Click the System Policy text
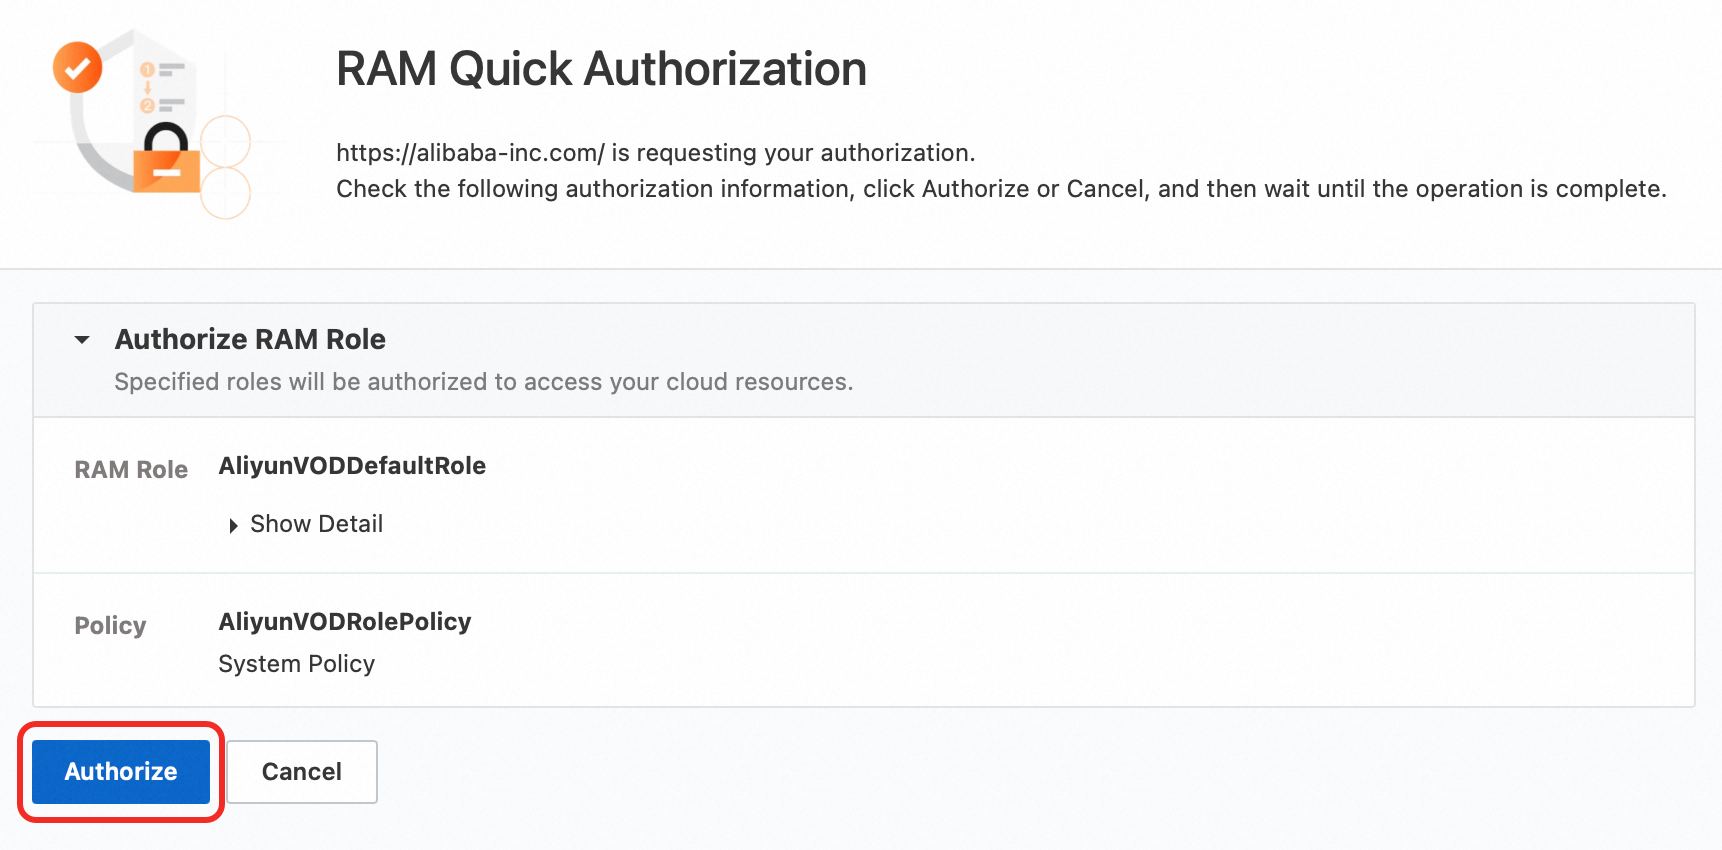1722x850 pixels. 296,664
